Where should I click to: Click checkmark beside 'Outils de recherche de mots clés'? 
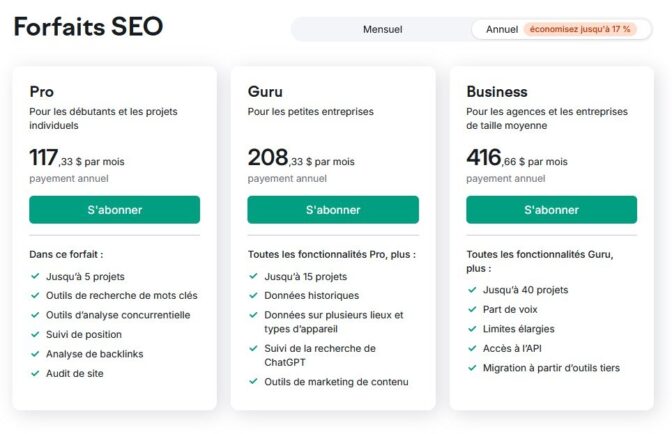(35, 296)
